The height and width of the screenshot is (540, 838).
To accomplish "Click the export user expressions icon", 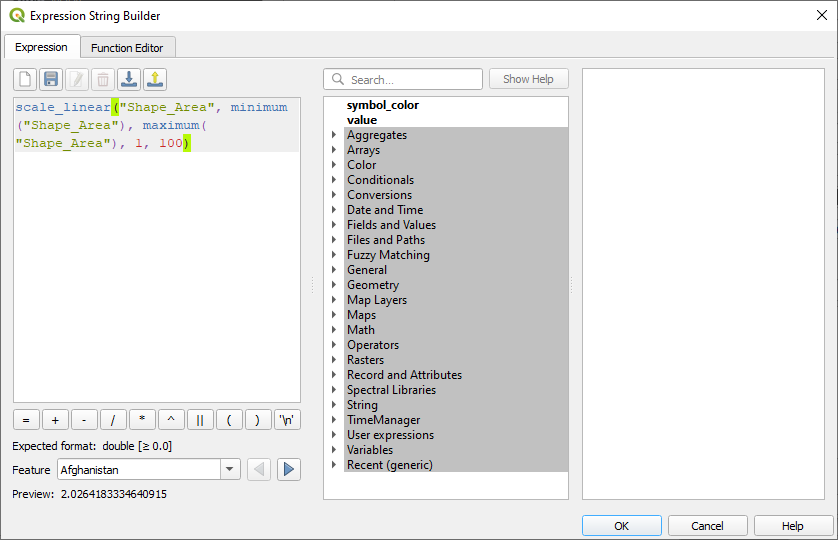I will tap(155, 80).
